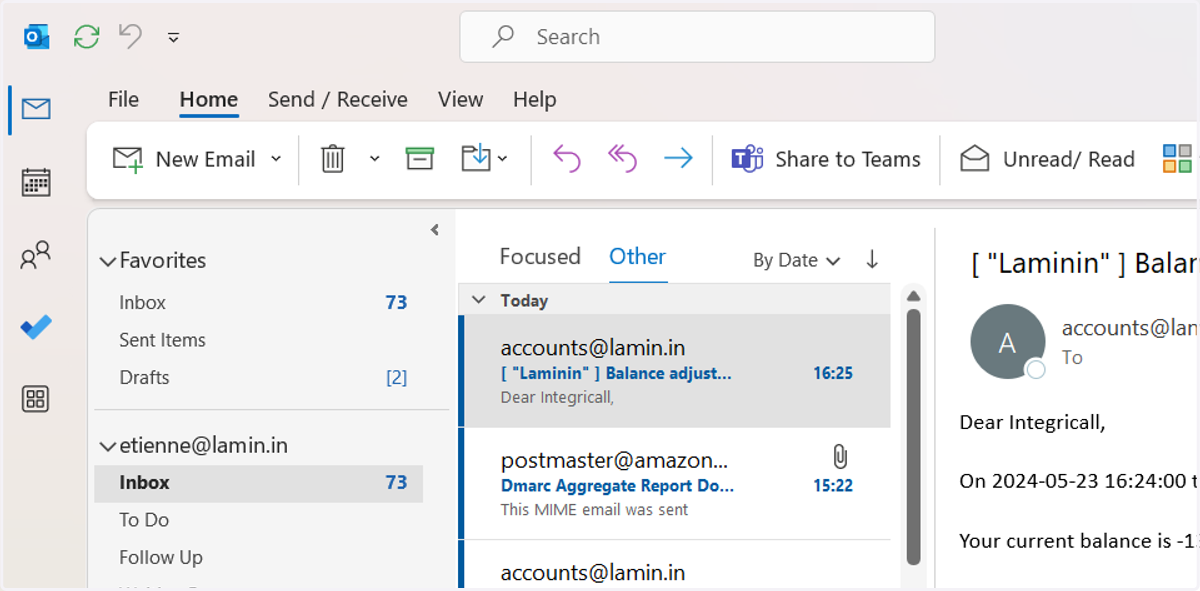Switch to the Other tab
The image size is (1200, 591).
click(x=638, y=257)
